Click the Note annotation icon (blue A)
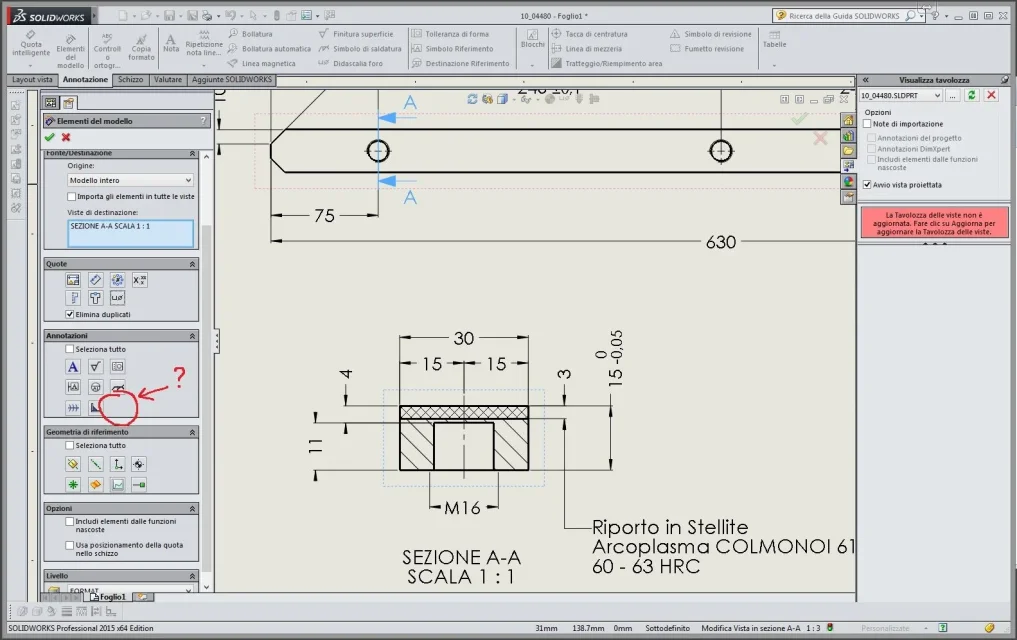 point(73,367)
